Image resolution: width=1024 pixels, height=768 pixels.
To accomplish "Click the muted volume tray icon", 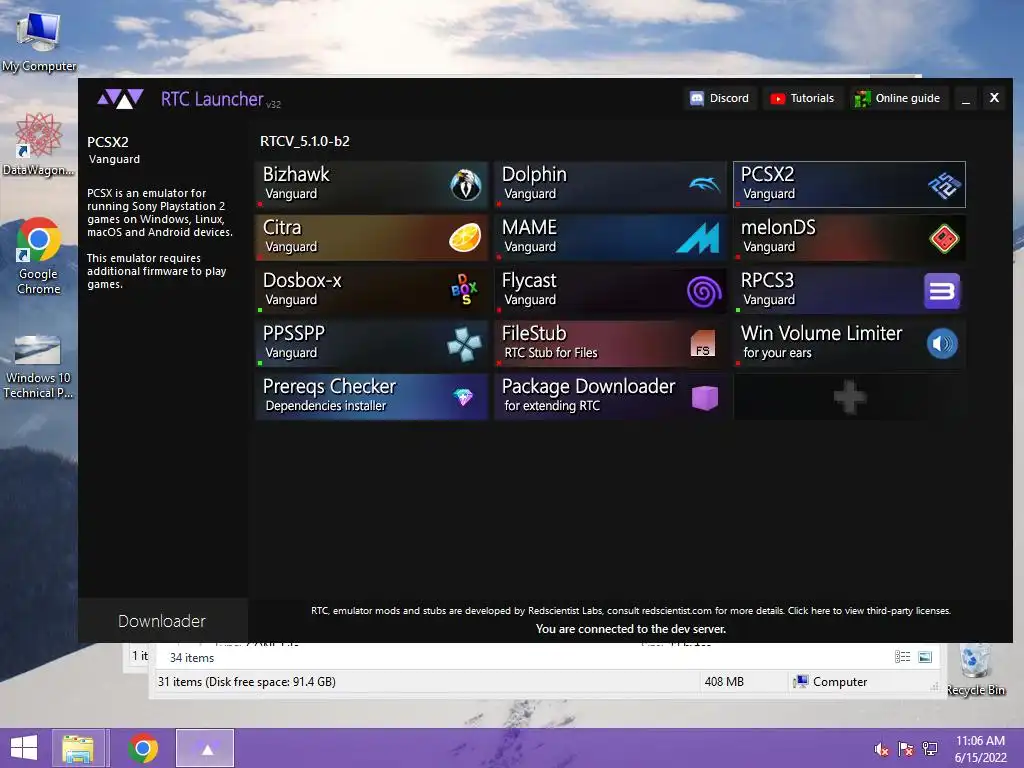I will click(881, 749).
